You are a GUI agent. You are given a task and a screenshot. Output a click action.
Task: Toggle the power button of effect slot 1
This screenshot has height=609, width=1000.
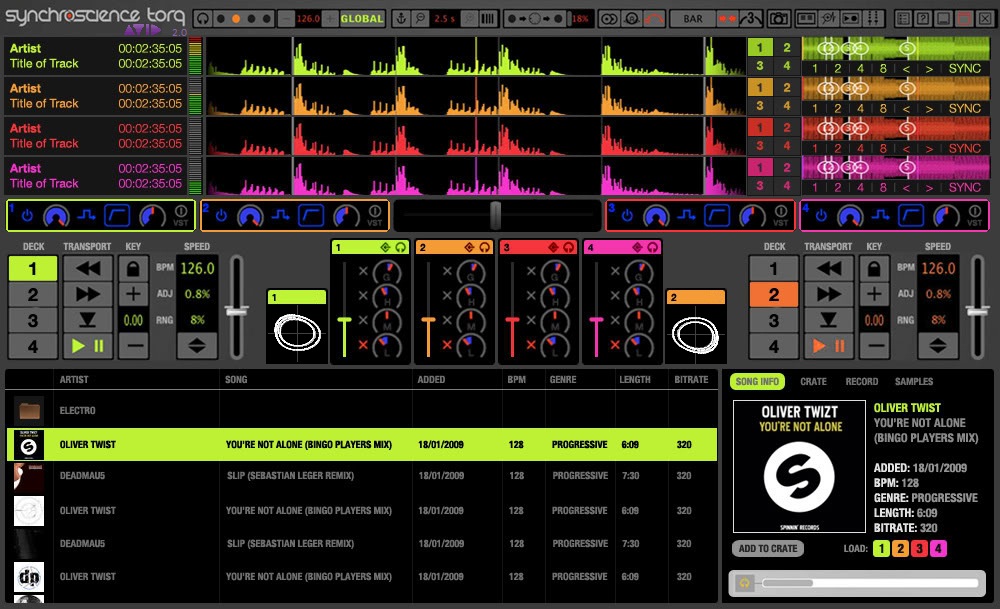pos(27,216)
